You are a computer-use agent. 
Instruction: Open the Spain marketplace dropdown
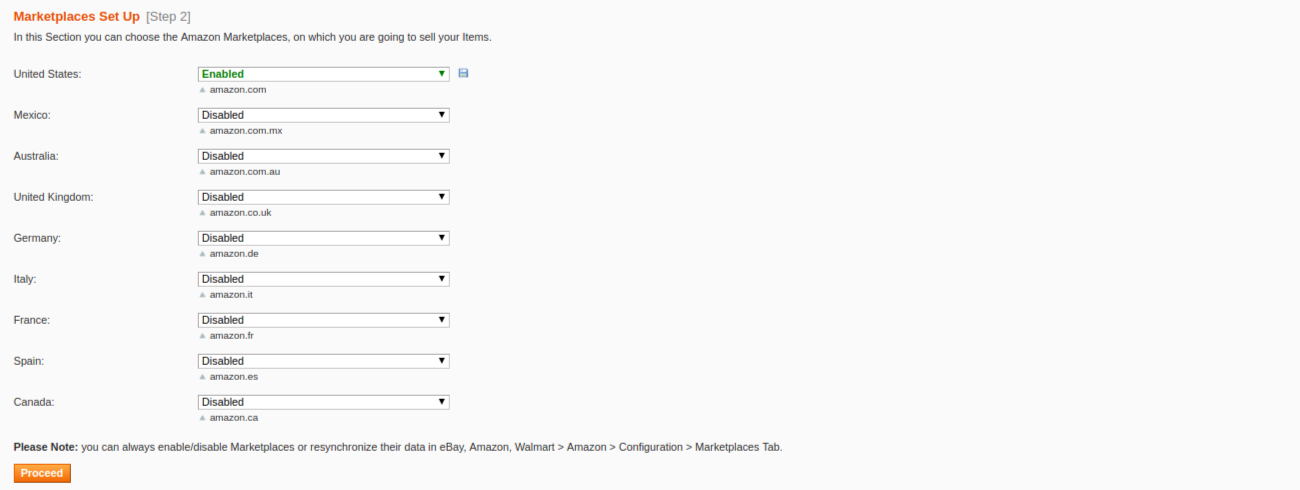324,361
